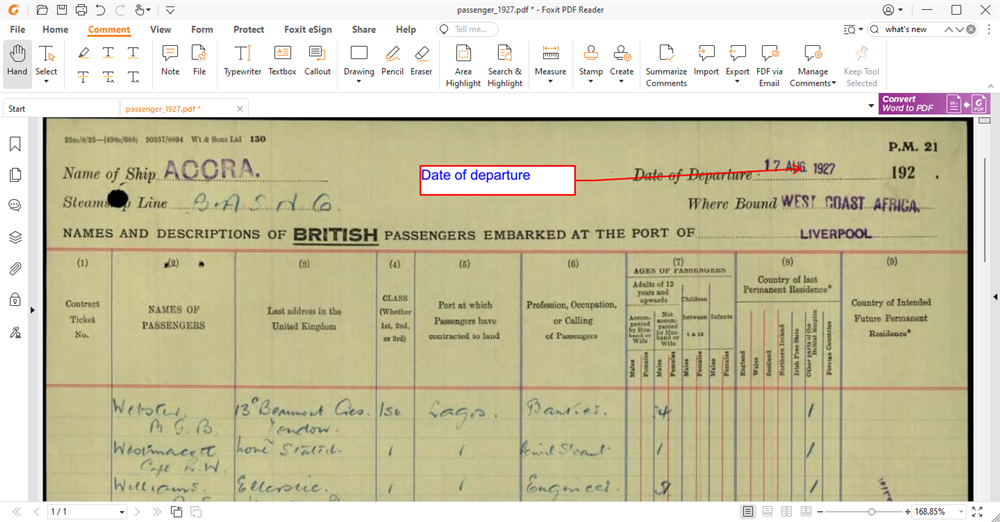Image resolution: width=1000 pixels, height=522 pixels.
Task: Expand the Drawing shapes dropdown
Action: (x=359, y=82)
